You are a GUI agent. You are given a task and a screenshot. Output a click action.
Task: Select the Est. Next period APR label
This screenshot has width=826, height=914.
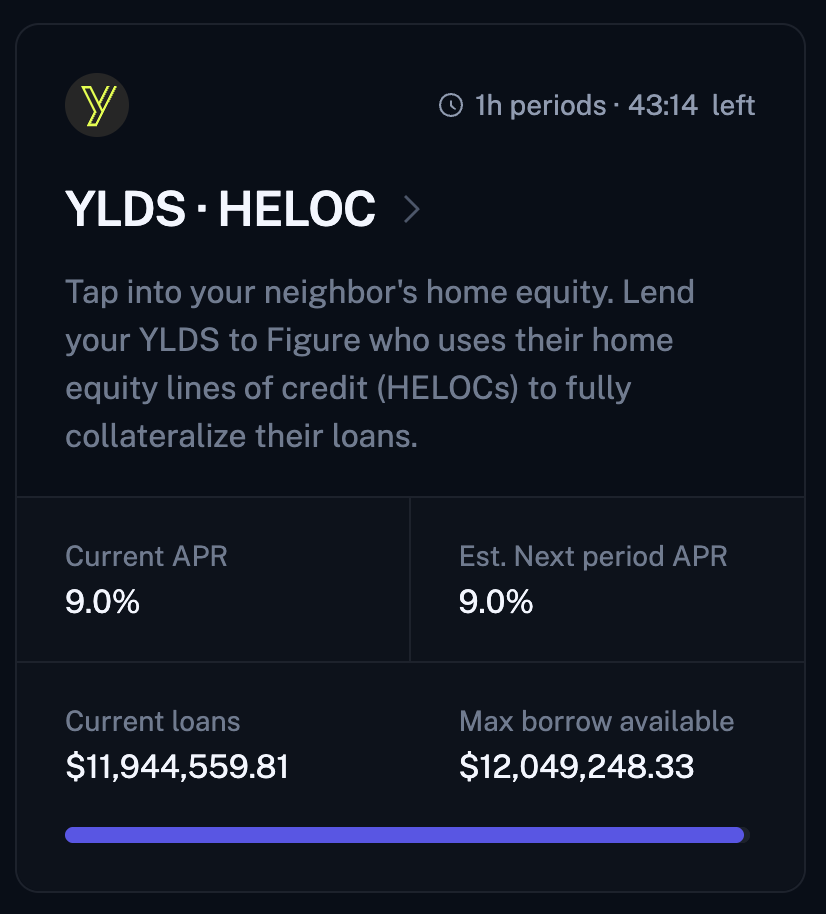click(593, 556)
